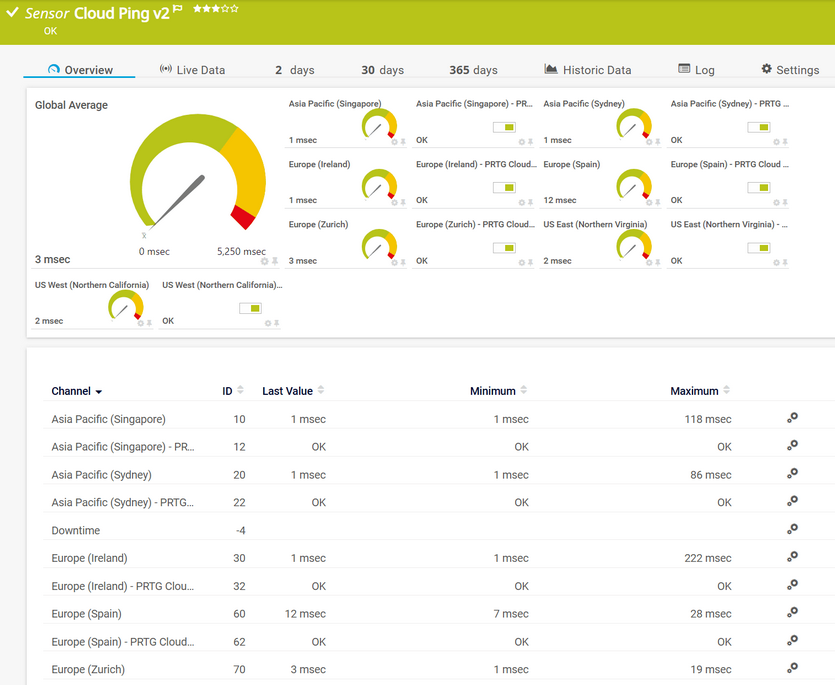The height and width of the screenshot is (685, 835).
Task: Pin the Europe (Ireland) - PRTG Cloud tile
Action: (x=530, y=202)
